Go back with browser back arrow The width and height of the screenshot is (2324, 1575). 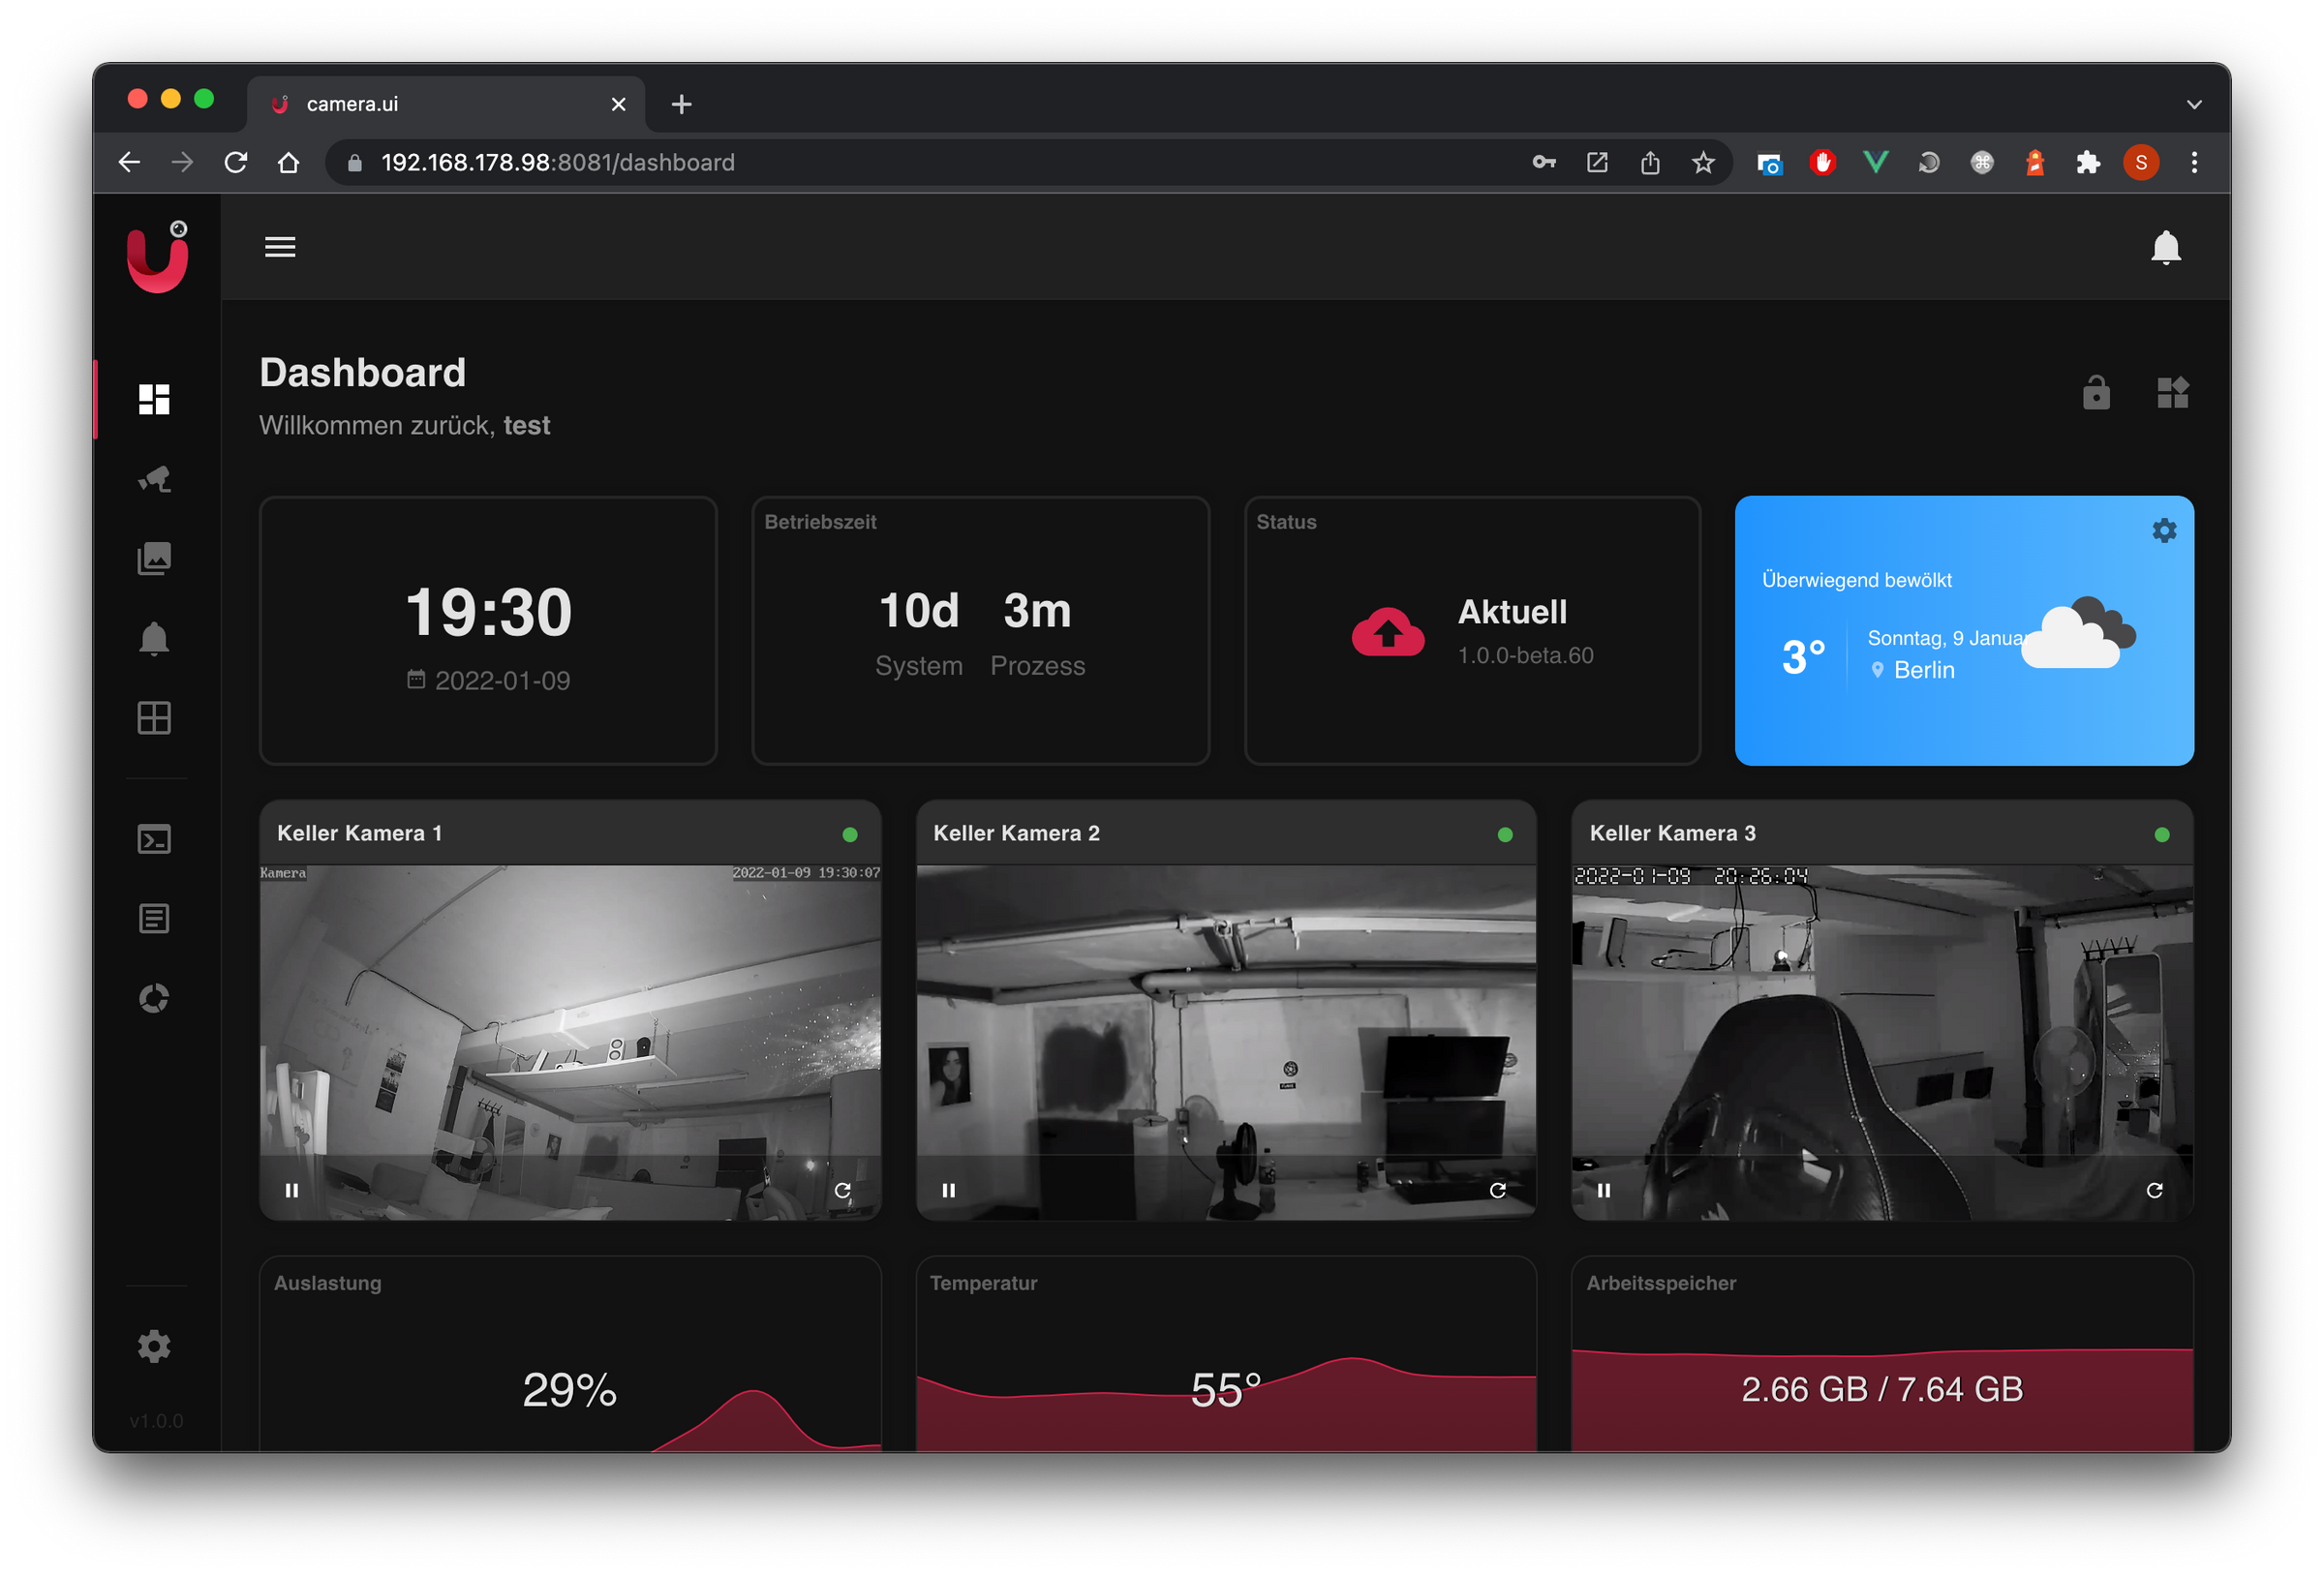[129, 162]
